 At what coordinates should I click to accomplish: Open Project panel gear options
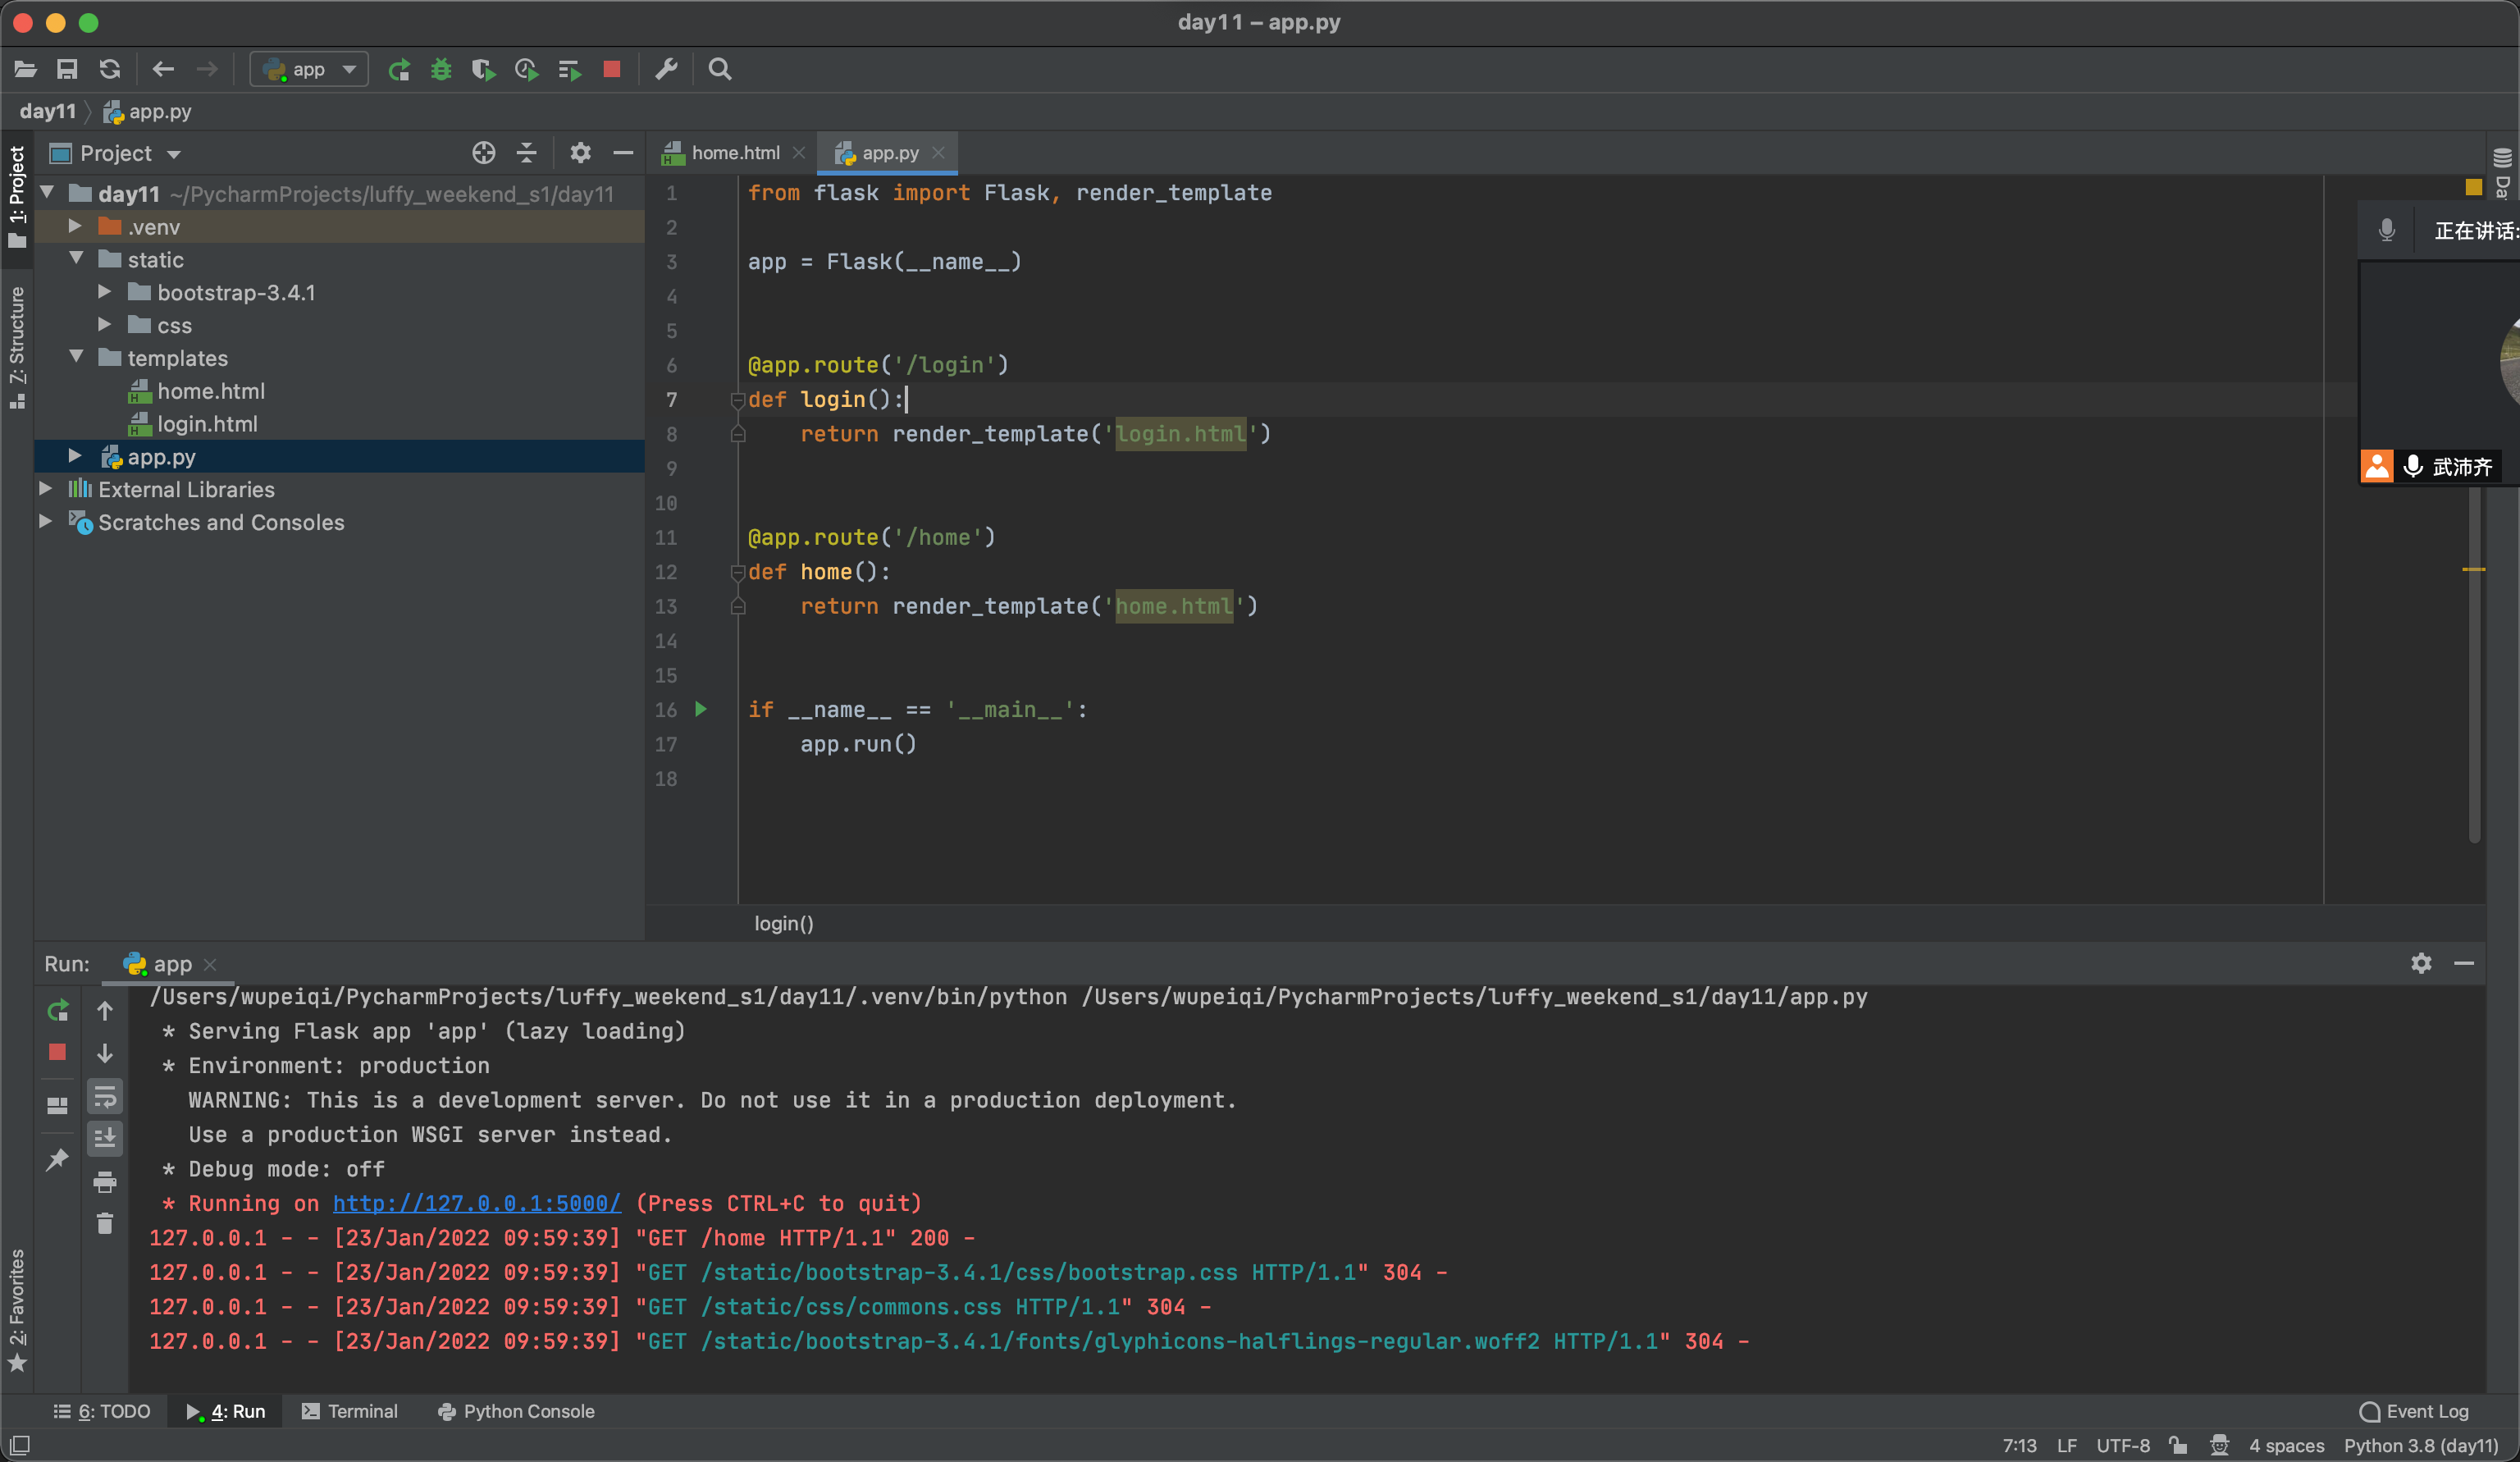point(580,153)
